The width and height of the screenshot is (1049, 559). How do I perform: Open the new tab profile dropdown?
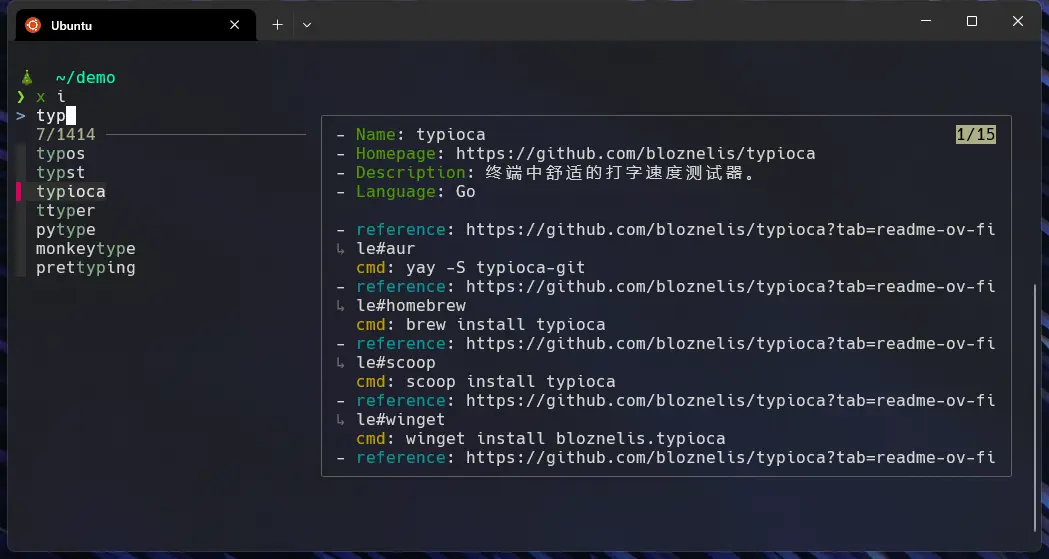(307, 25)
